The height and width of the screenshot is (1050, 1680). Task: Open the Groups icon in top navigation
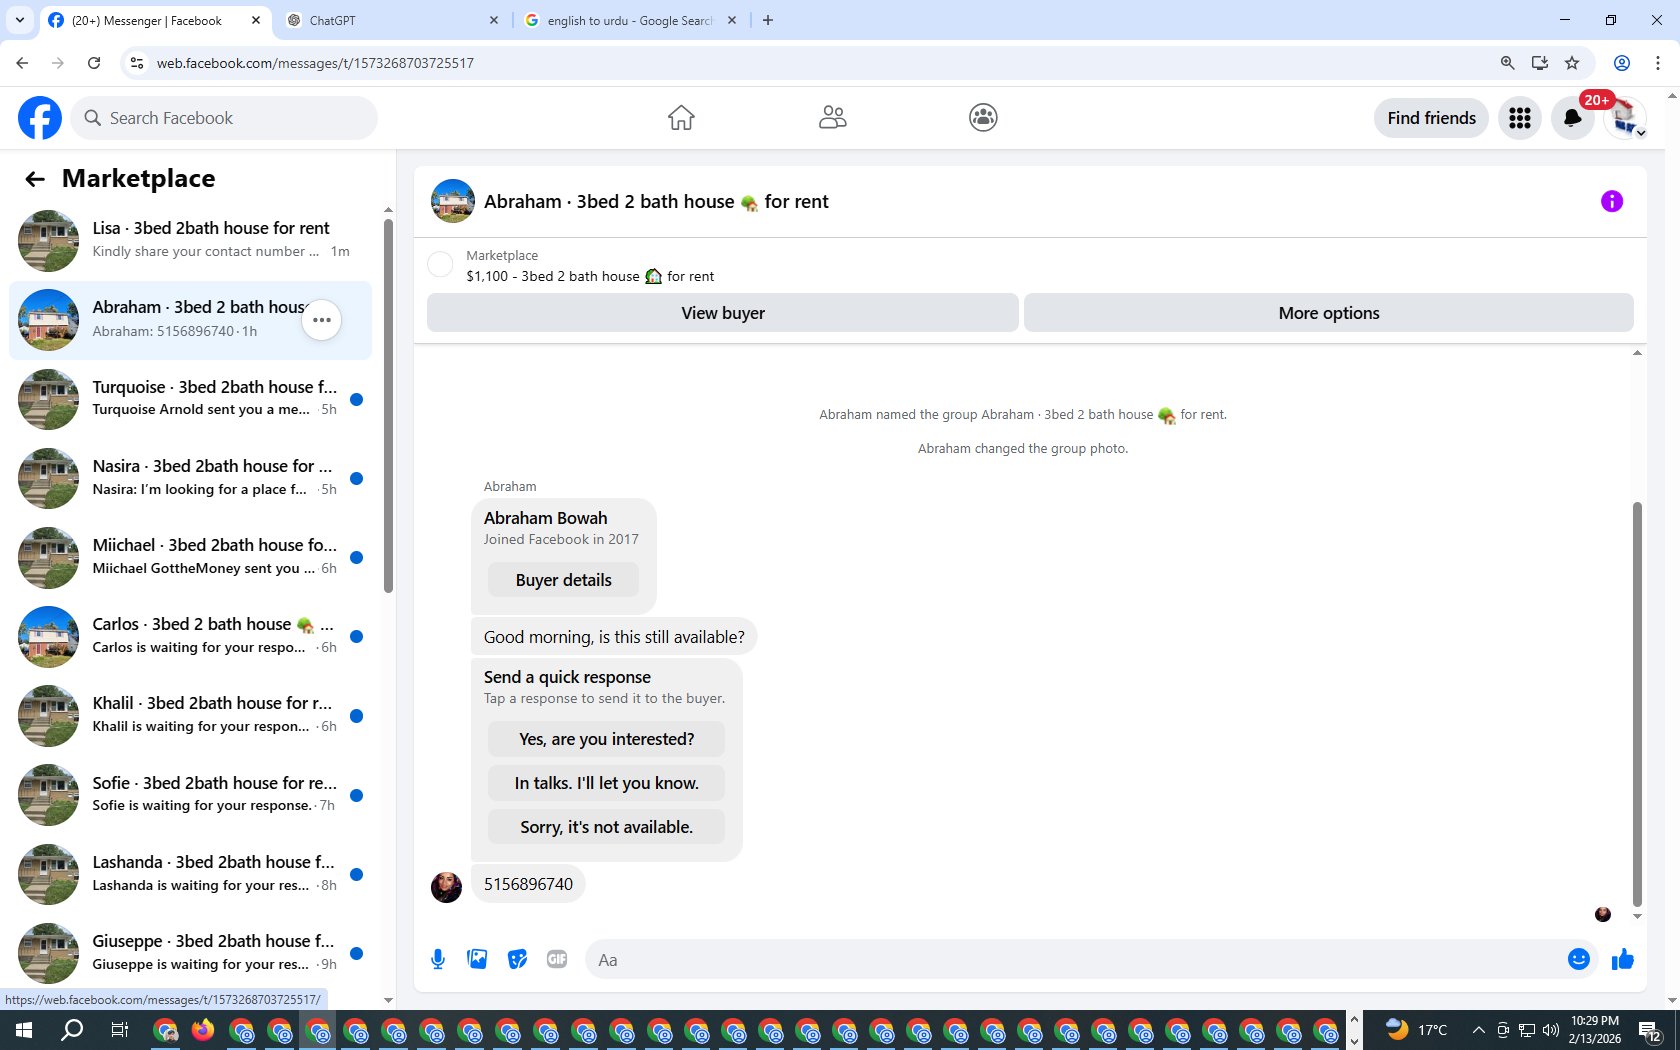pyautogui.click(x=983, y=118)
